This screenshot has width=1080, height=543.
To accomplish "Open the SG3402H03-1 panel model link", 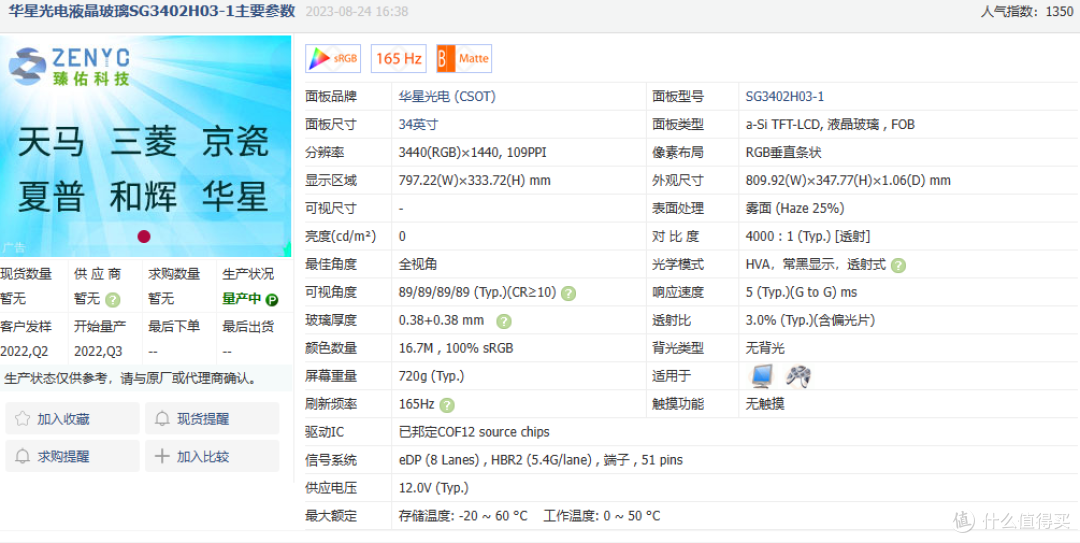I will click(785, 97).
